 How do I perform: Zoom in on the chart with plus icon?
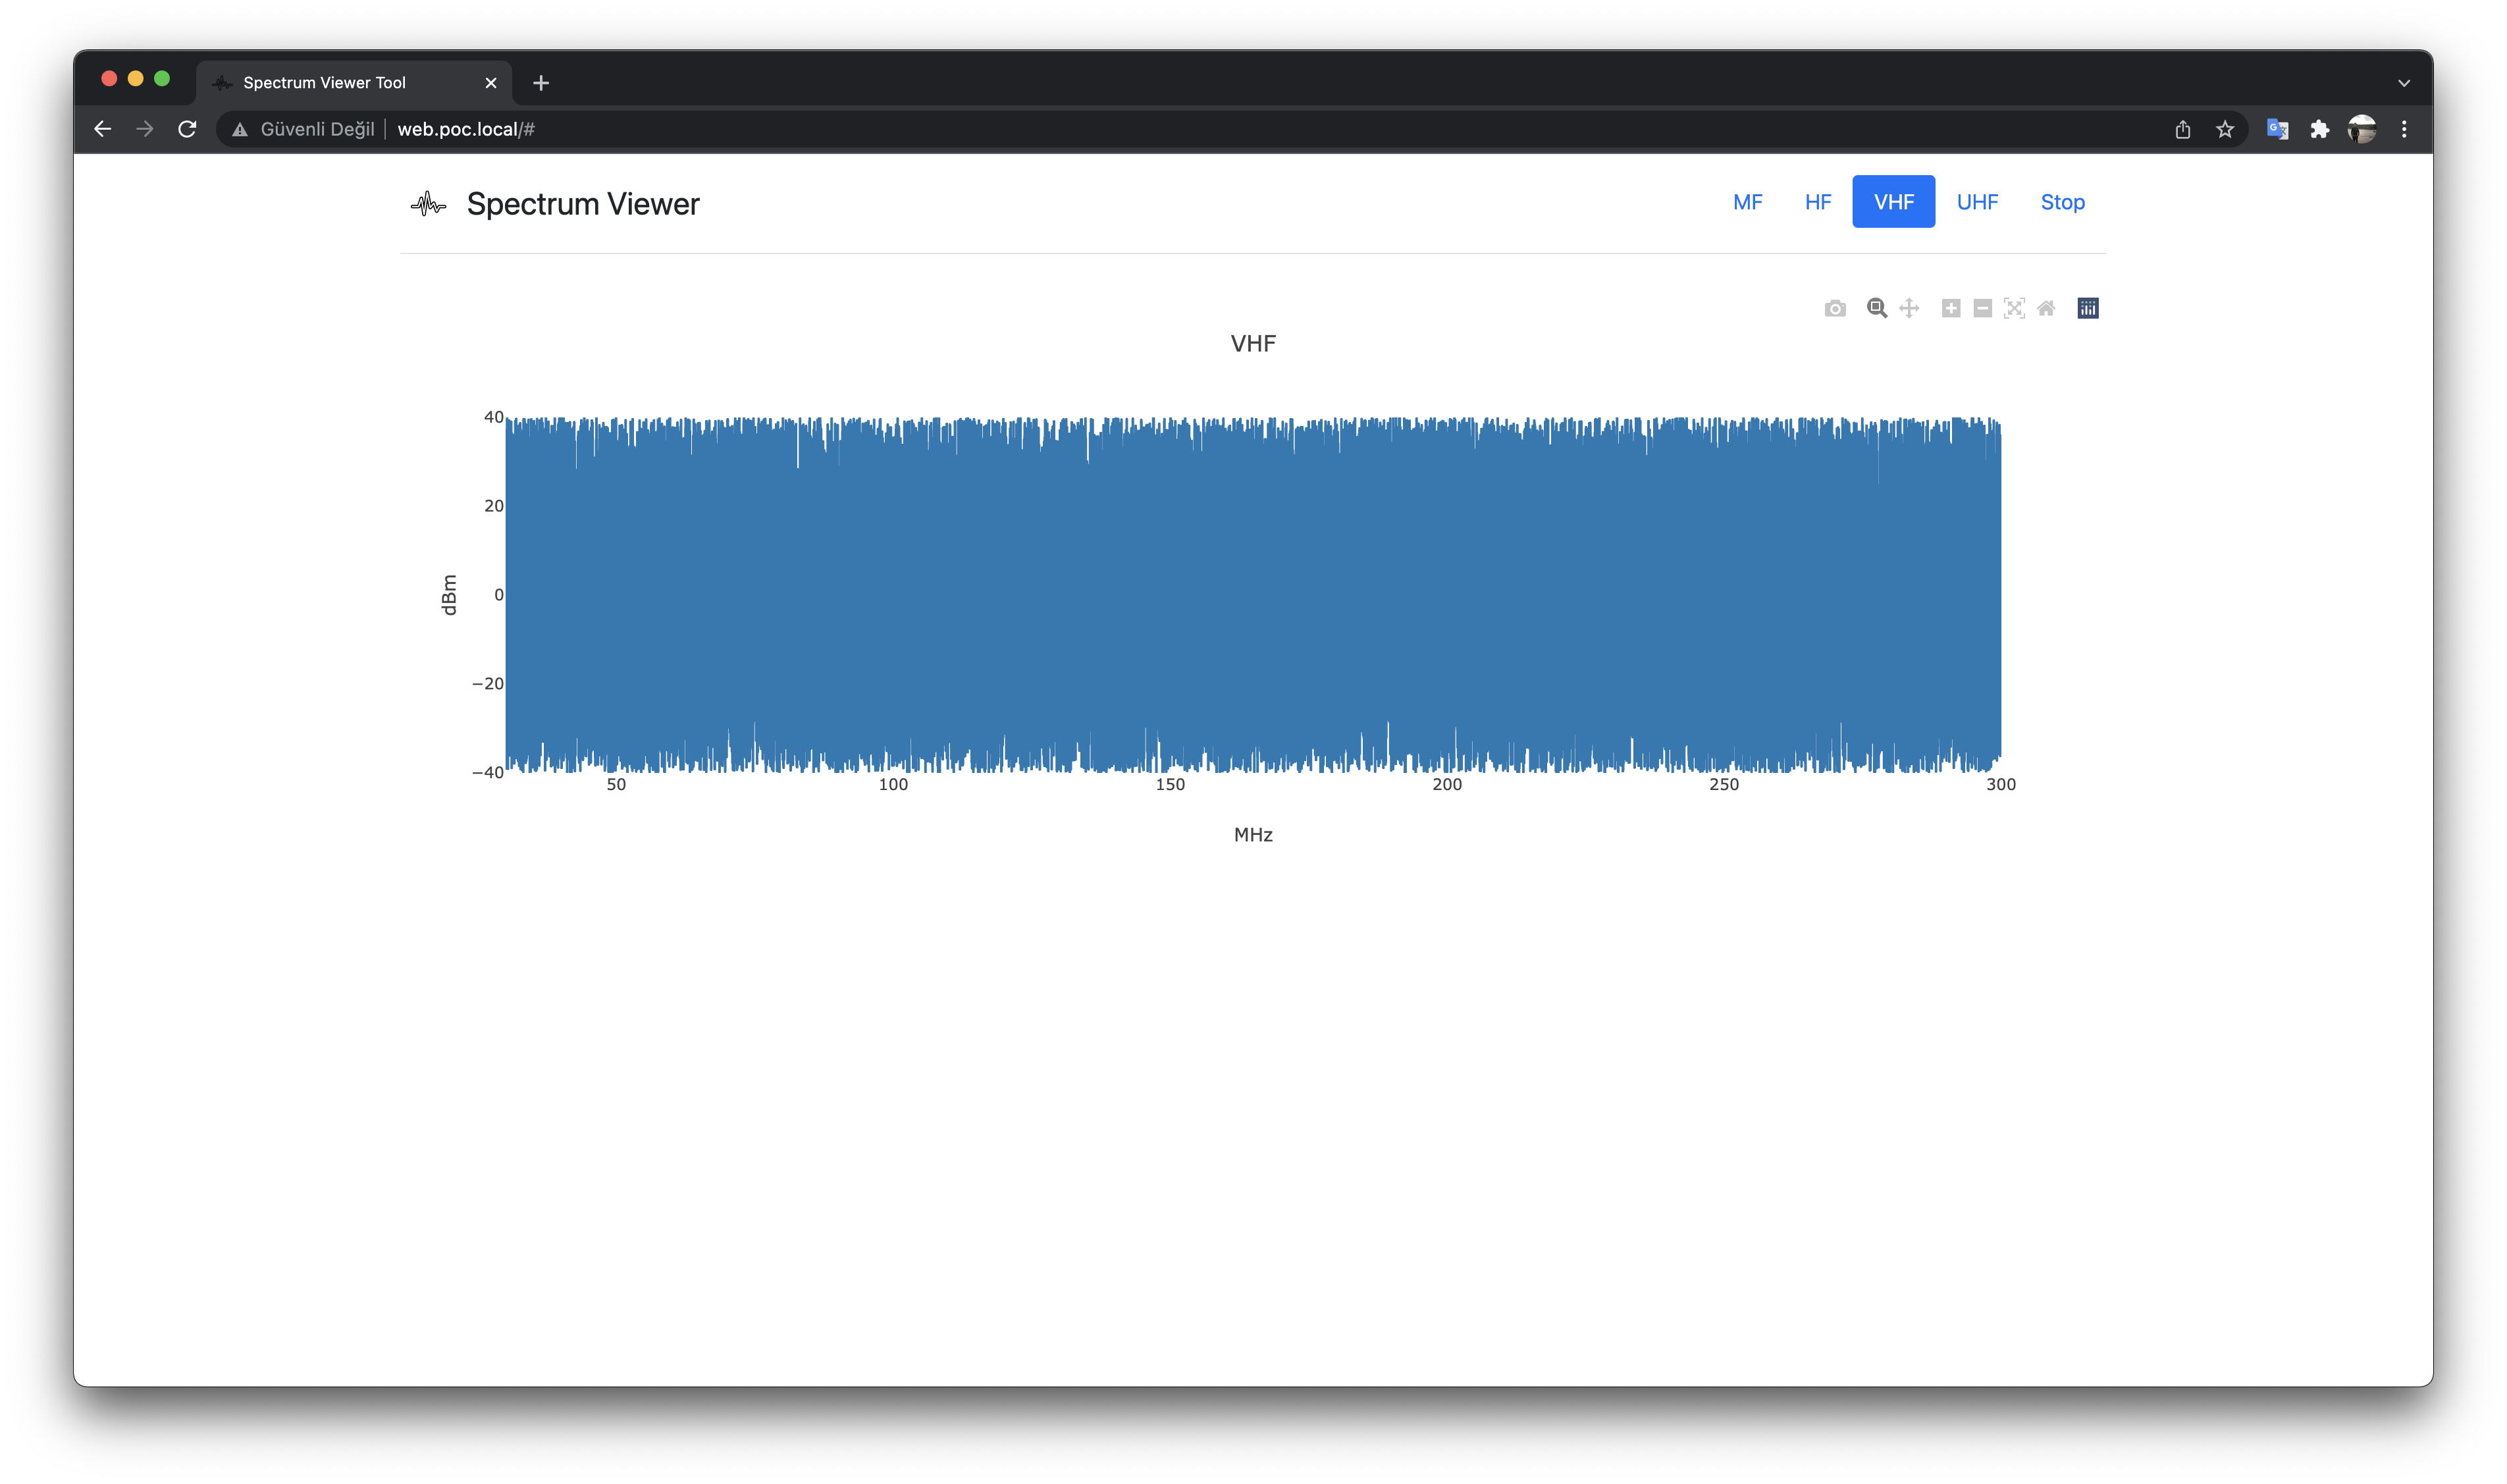coord(1950,308)
